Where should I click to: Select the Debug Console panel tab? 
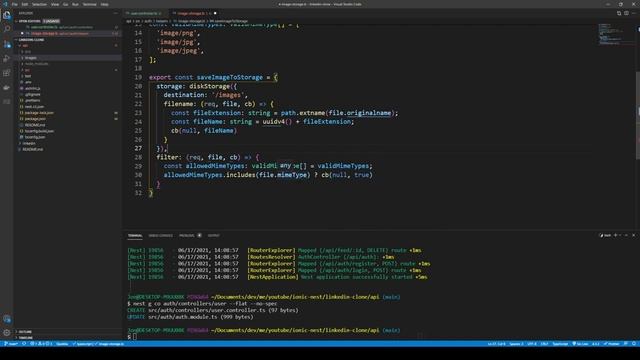point(160,236)
